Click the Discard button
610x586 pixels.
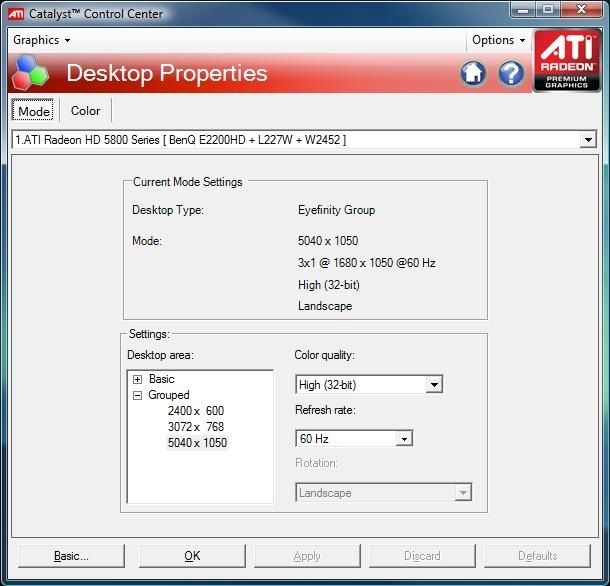point(422,556)
